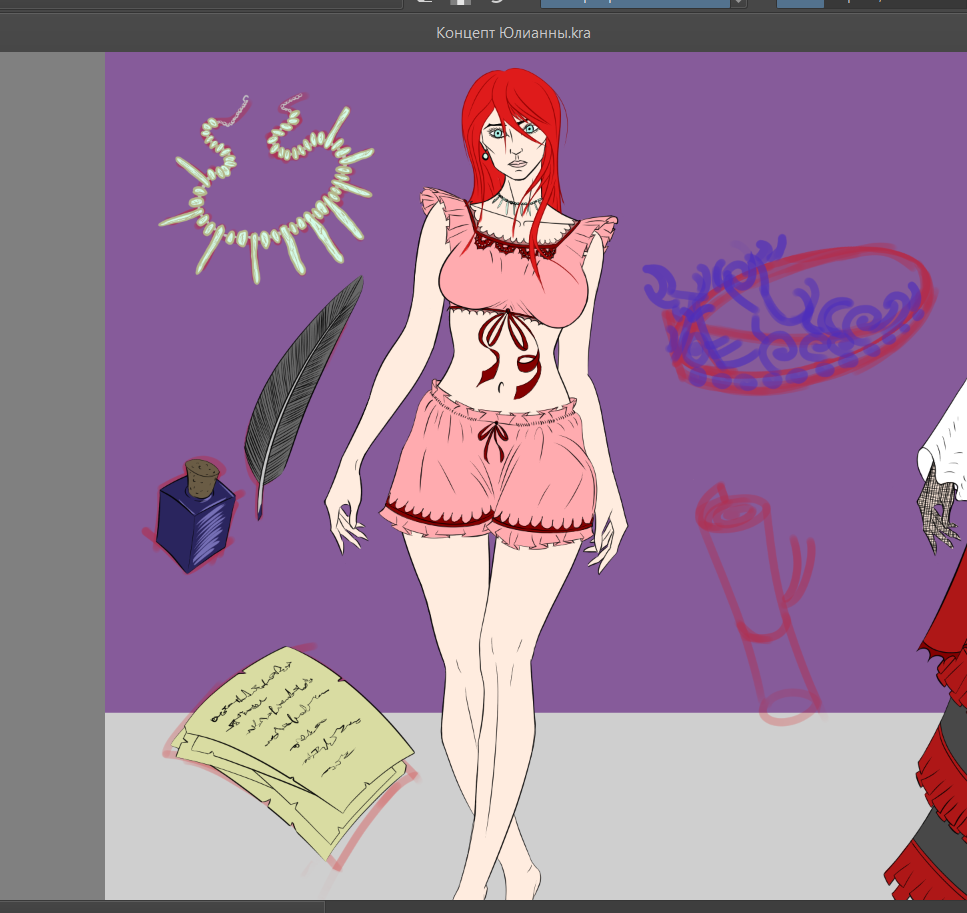The image size is (967, 913).
Task: Click the blue ink bottle body
Action: coord(194,526)
